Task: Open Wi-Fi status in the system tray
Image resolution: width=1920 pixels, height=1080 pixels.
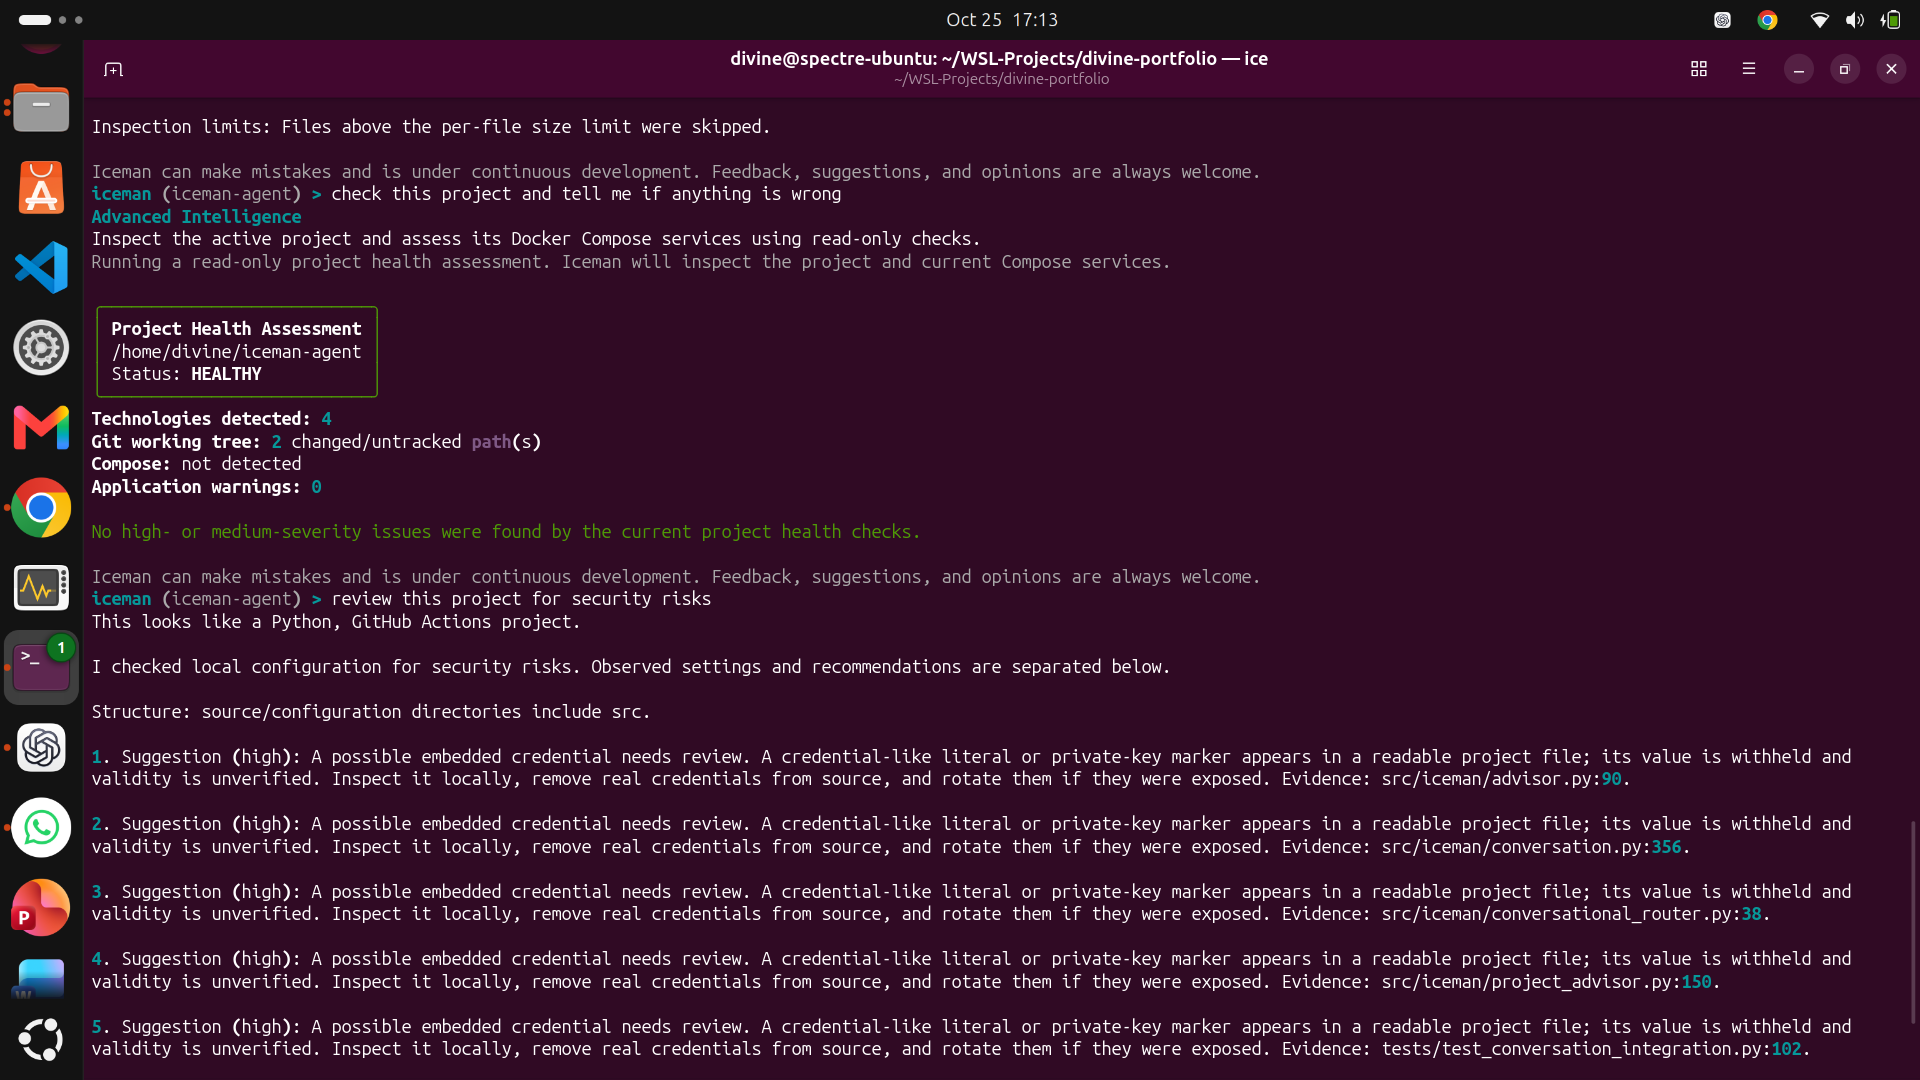Action: [1819, 20]
